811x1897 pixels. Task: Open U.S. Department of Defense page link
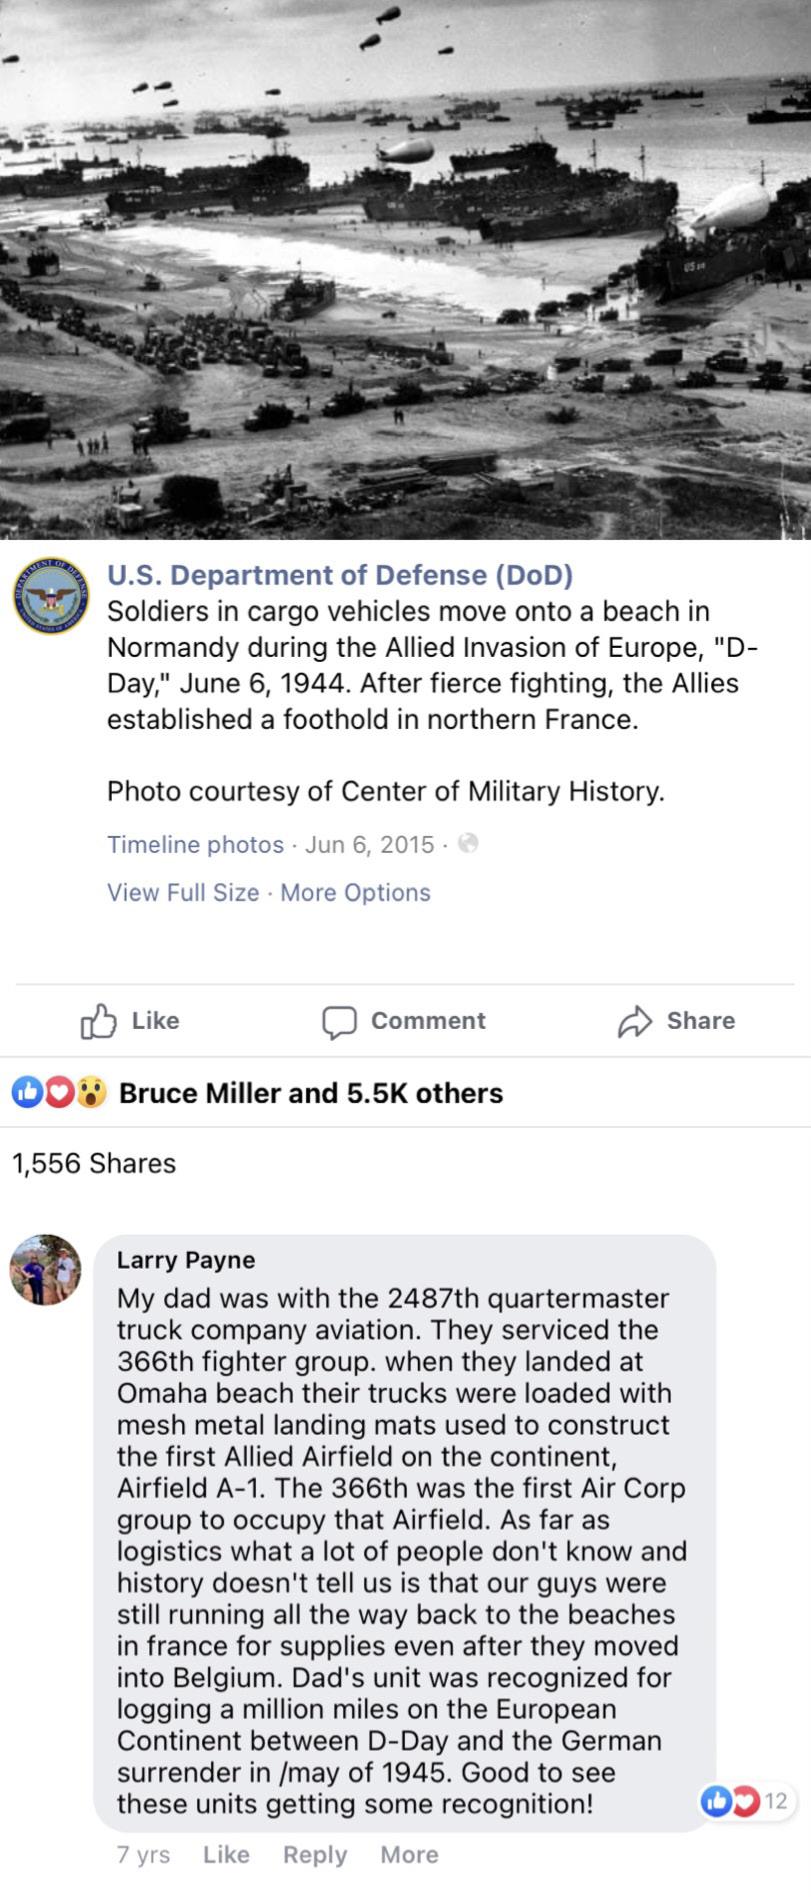tap(340, 575)
